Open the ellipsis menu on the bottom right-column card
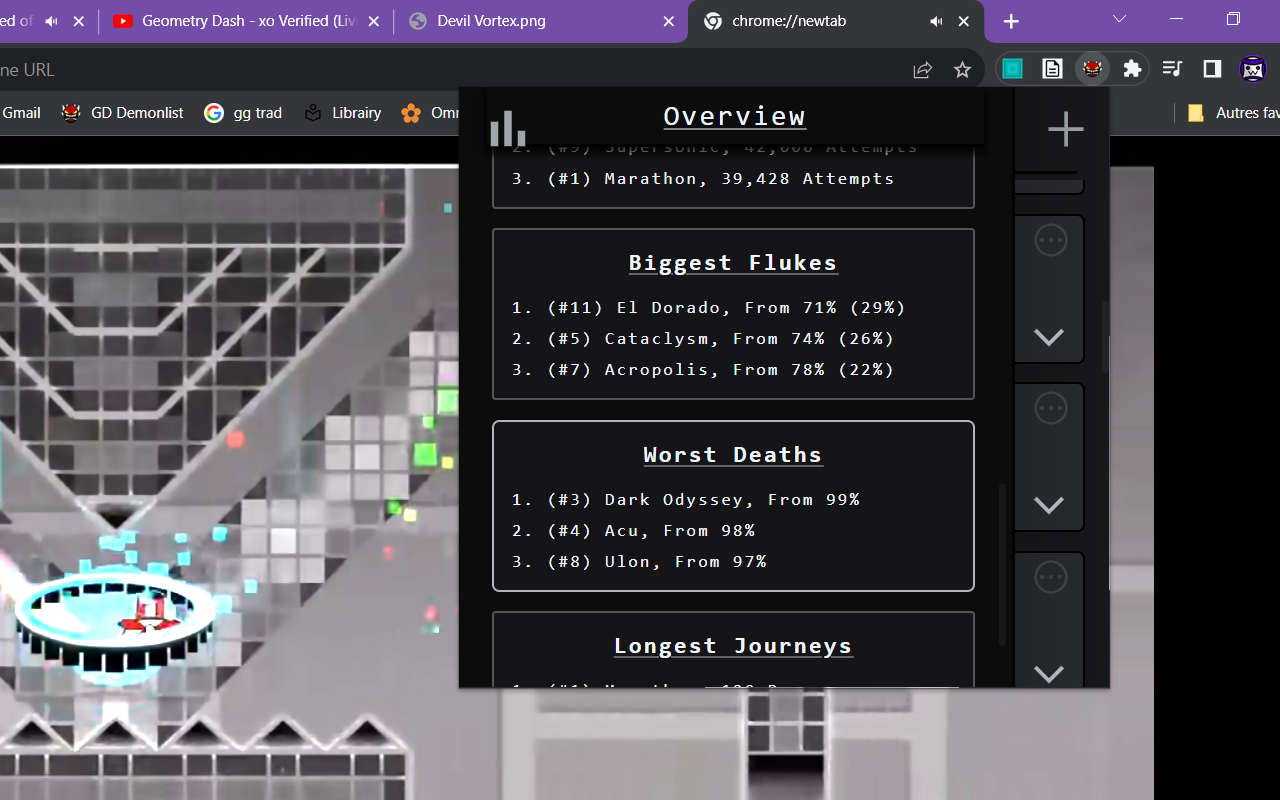Image resolution: width=1280 pixels, height=800 pixels. click(1051, 577)
